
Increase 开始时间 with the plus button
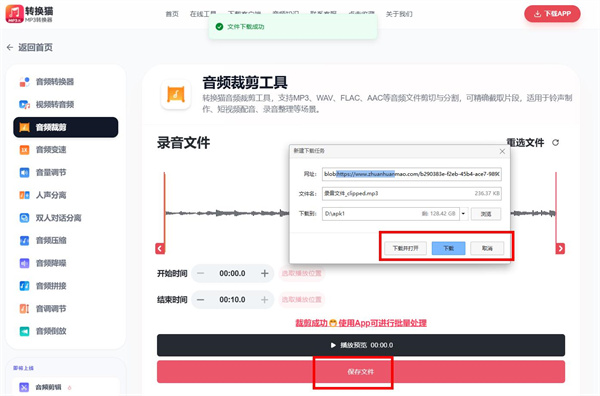tap(264, 274)
